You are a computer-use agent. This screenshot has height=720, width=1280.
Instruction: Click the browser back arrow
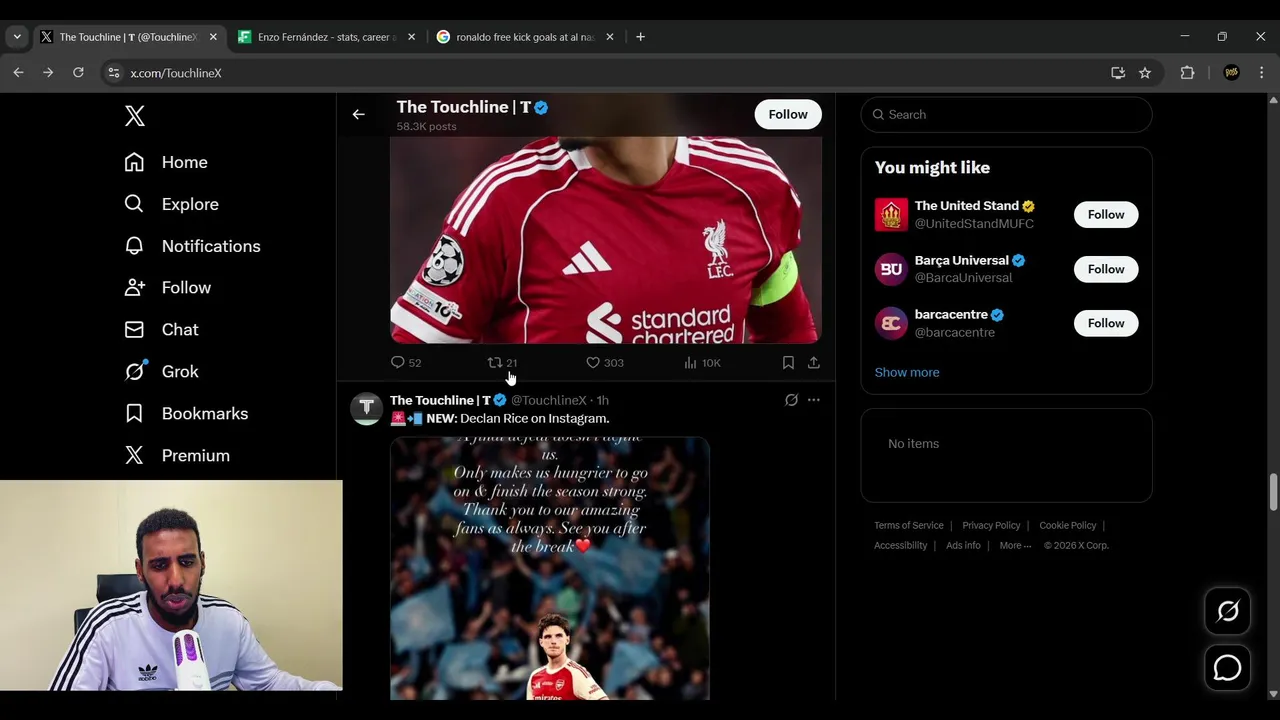click(x=18, y=73)
